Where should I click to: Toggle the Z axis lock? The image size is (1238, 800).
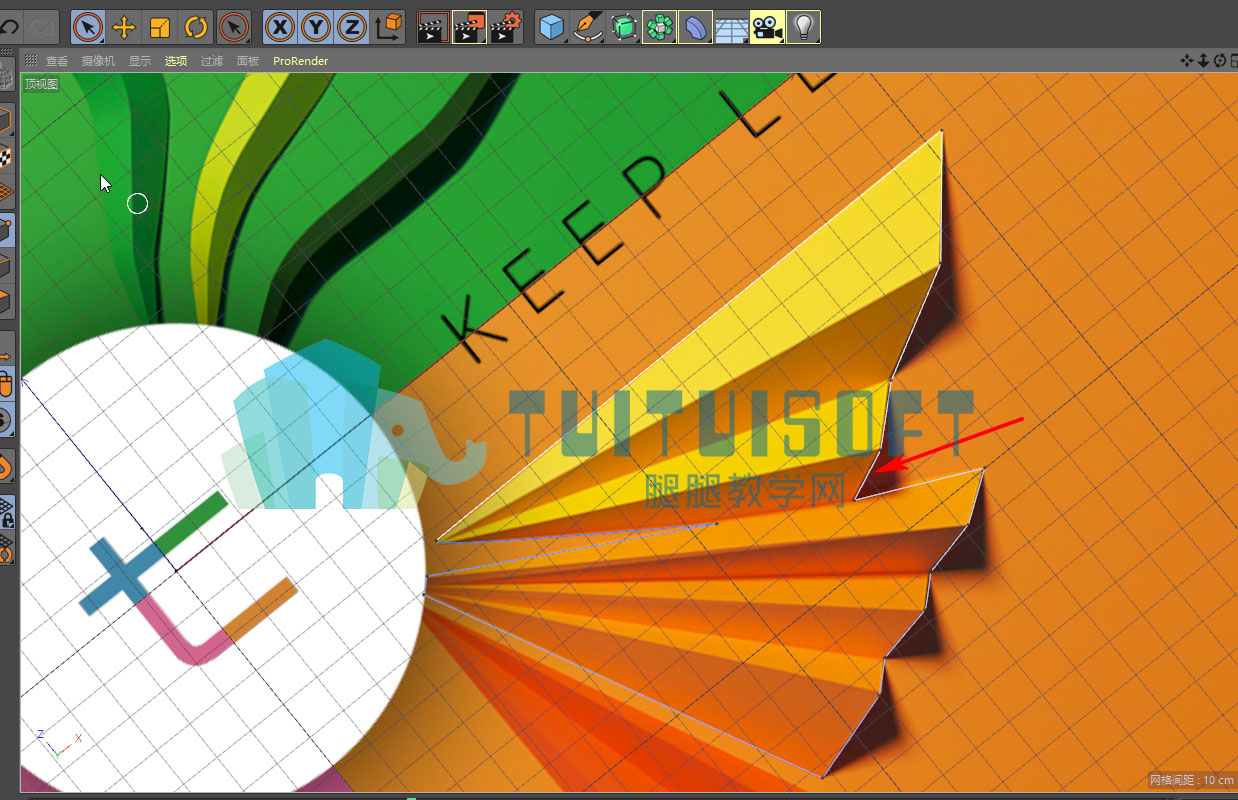tap(352, 27)
